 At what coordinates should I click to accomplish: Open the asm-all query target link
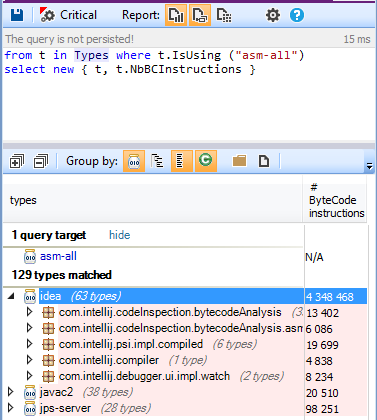tap(58, 256)
